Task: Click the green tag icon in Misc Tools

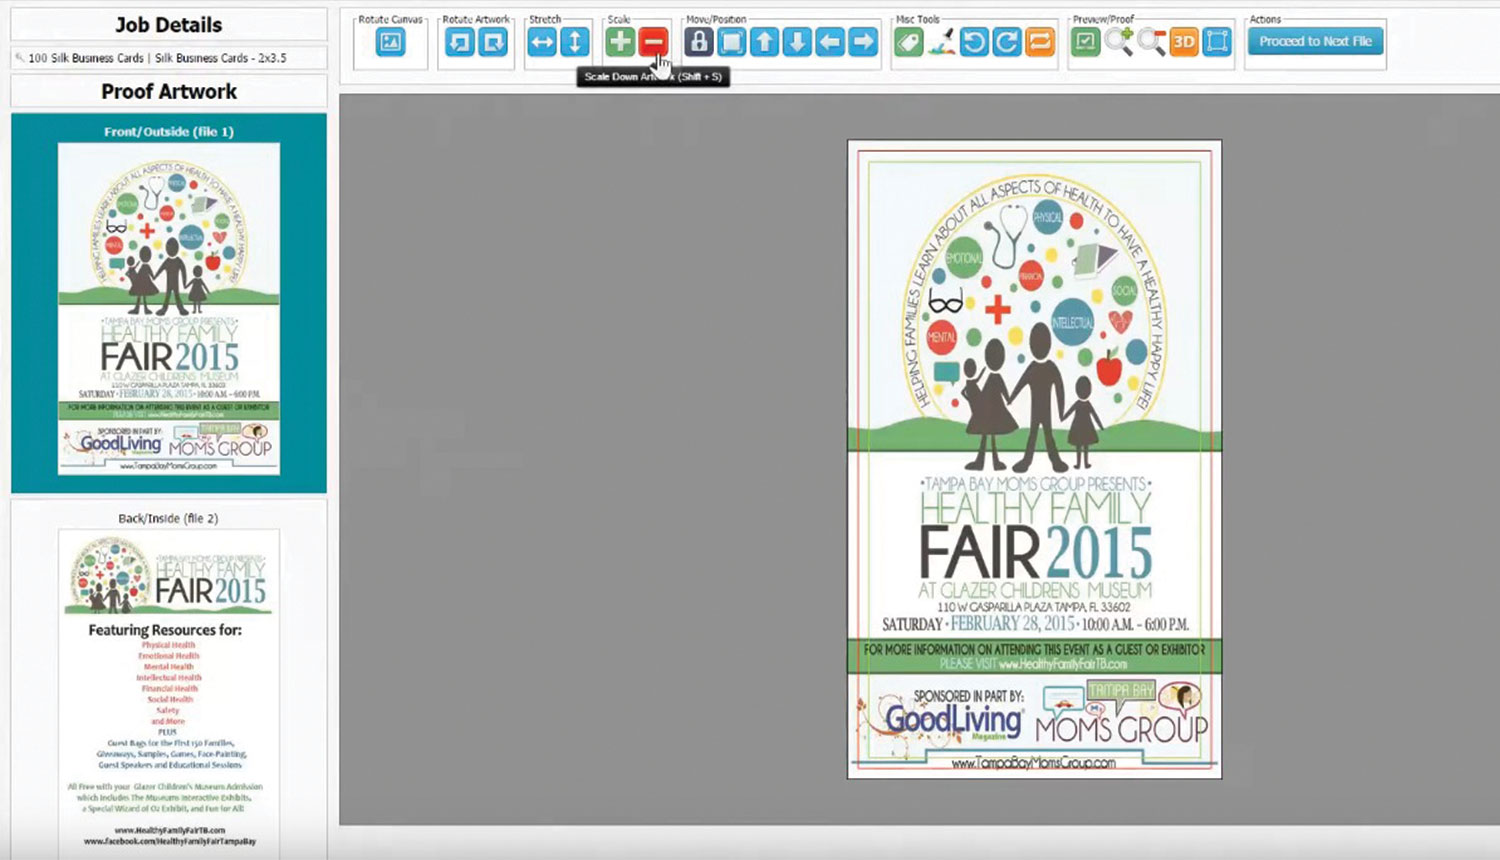Action: pos(908,42)
